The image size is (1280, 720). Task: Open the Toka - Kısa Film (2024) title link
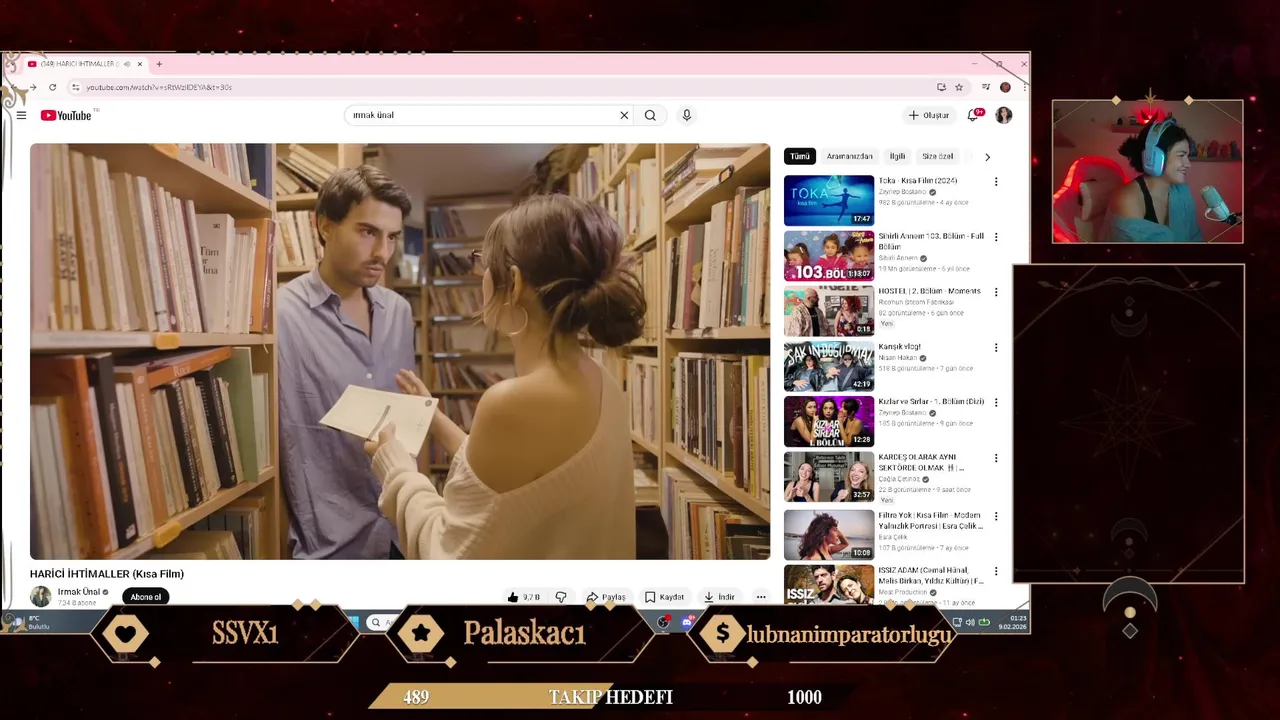[918, 181]
